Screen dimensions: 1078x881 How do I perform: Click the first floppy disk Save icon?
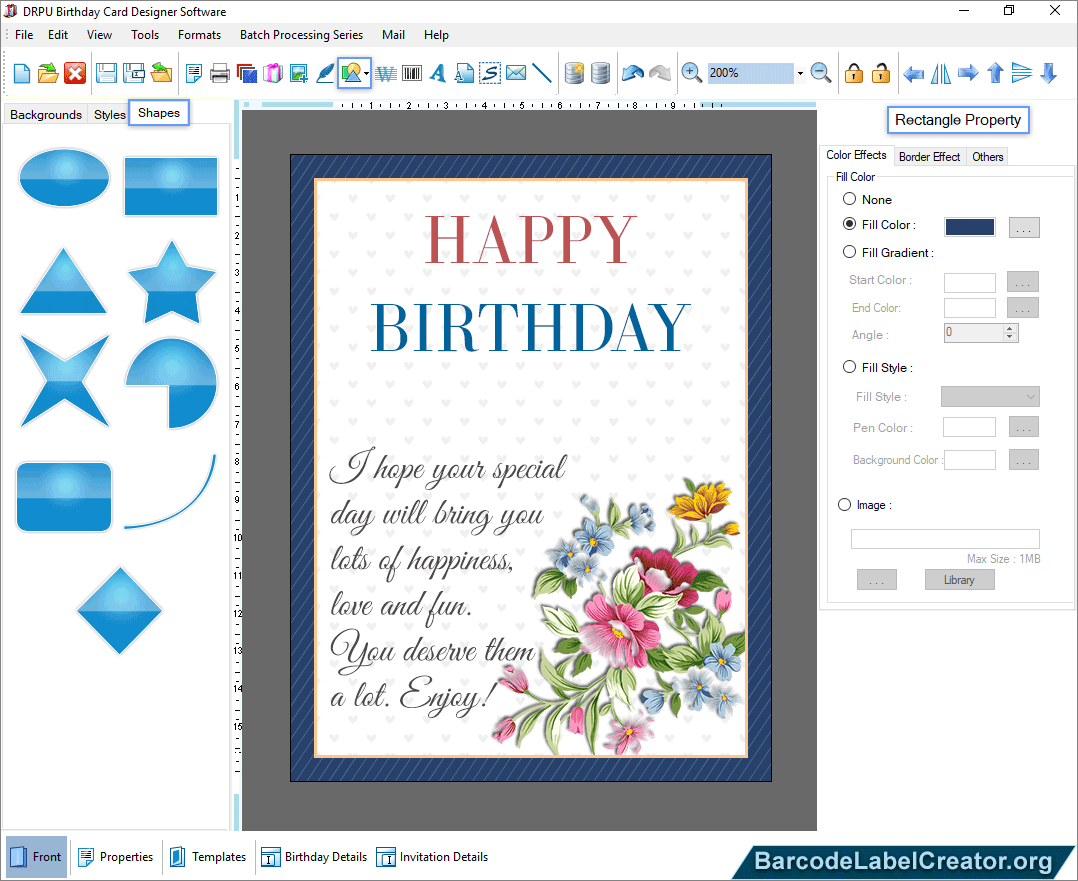point(106,73)
